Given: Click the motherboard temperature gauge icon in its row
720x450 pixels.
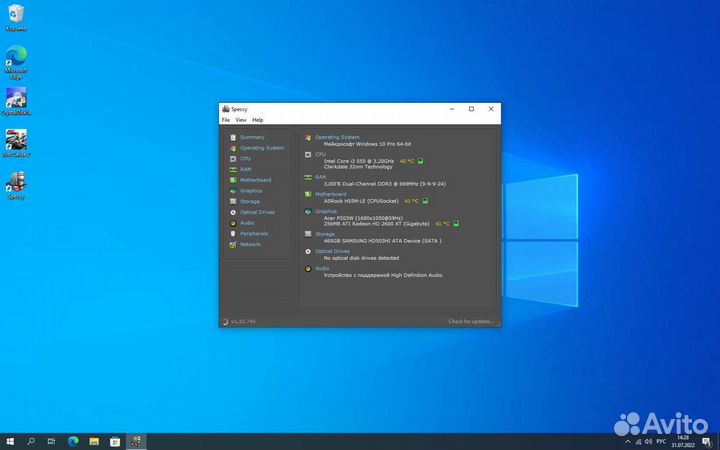Looking at the screenshot, I should pyautogui.click(x=425, y=201).
